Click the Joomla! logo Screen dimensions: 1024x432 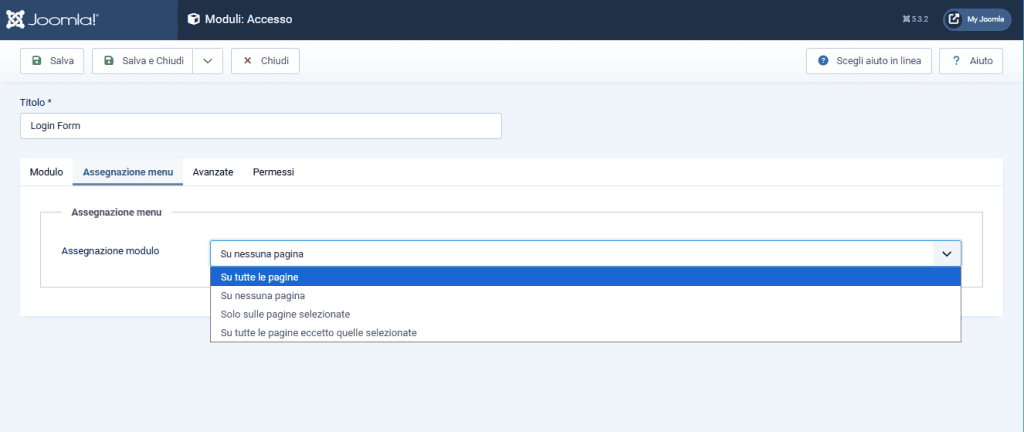pyautogui.click(x=52, y=19)
